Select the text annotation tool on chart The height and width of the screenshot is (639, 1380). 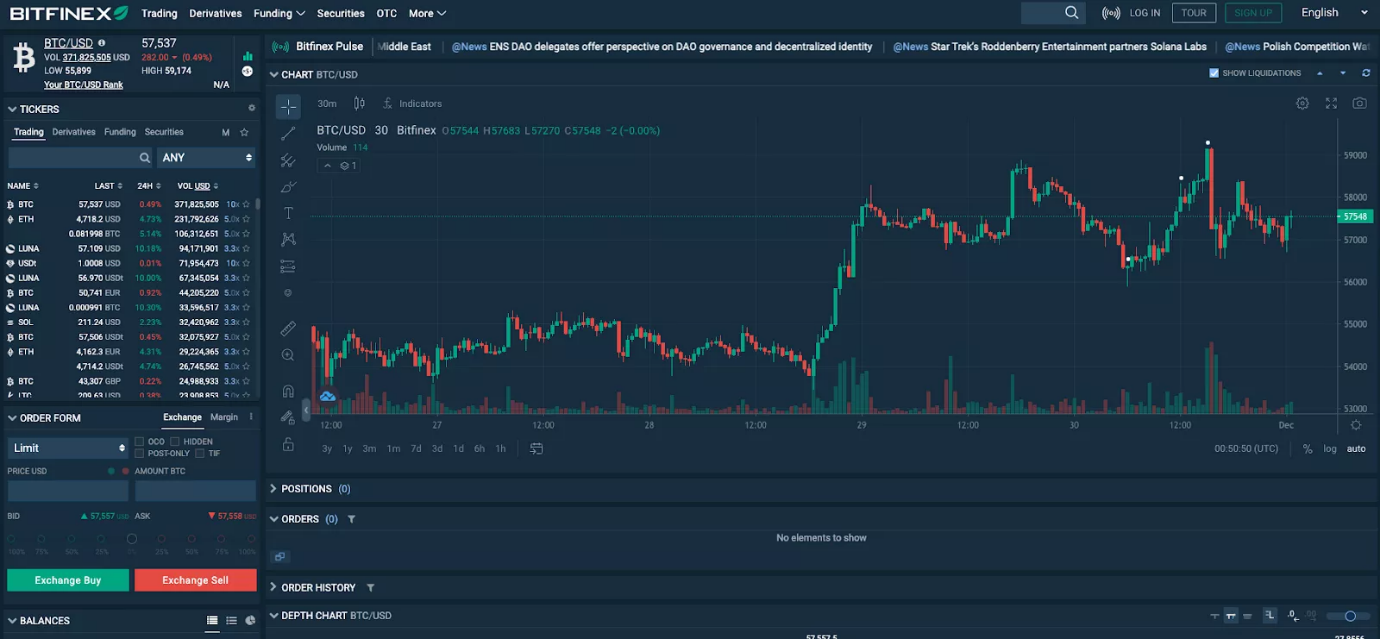pos(288,213)
